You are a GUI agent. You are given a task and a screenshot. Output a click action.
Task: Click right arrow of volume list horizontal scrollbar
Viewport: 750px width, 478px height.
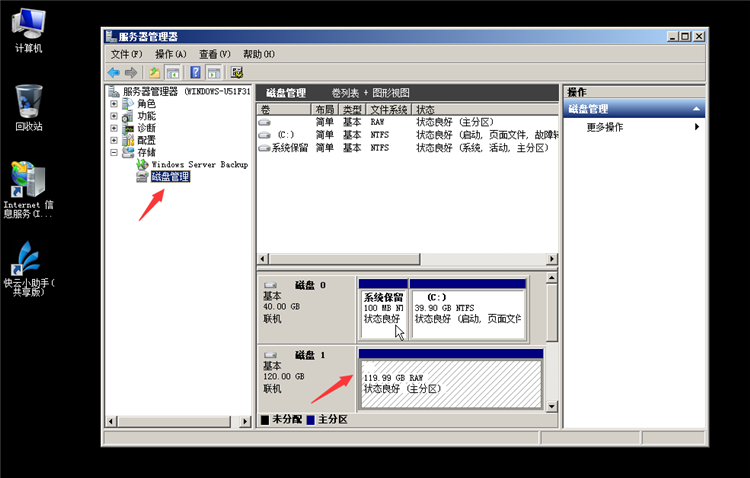click(552, 259)
